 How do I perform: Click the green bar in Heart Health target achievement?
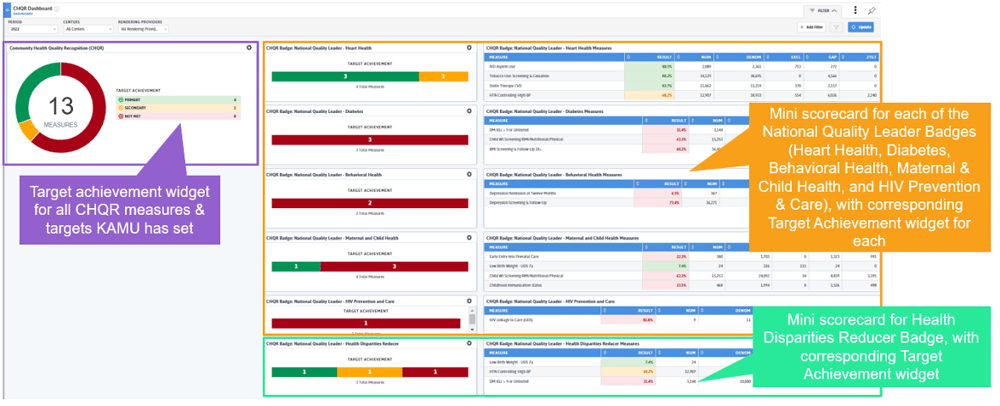click(345, 76)
